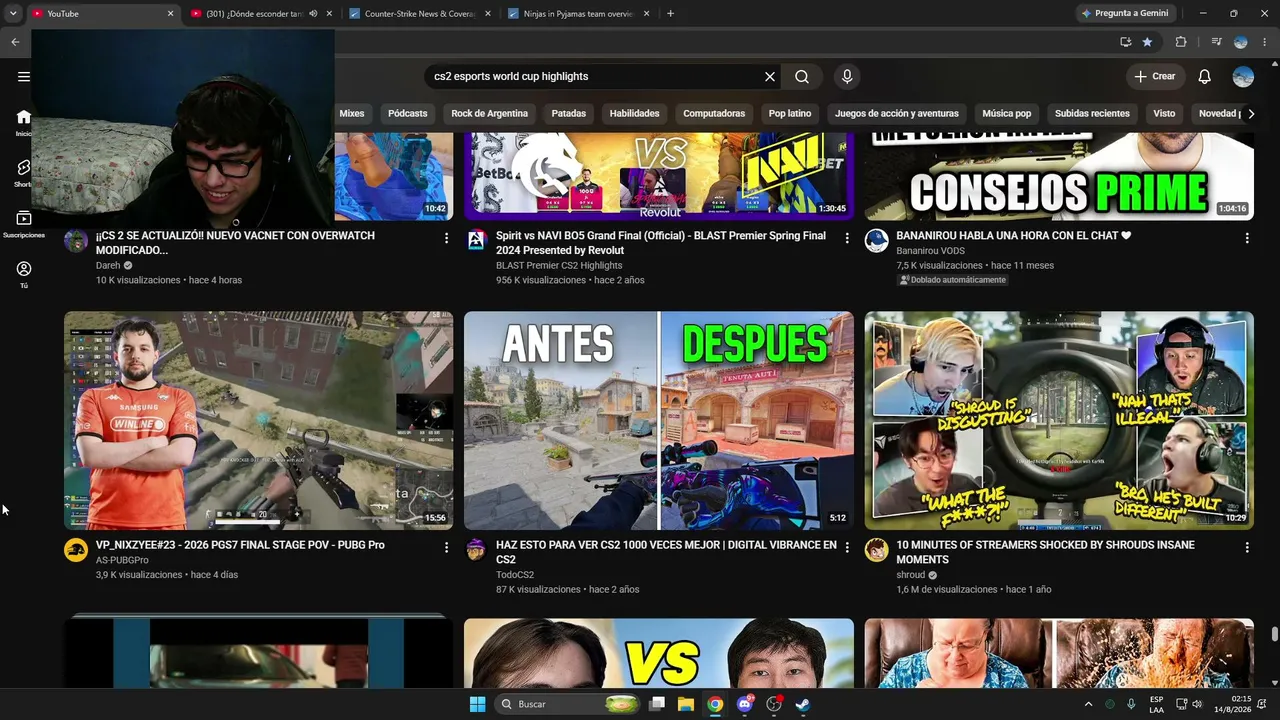Select the Rock de Argentina chip

pos(490,114)
